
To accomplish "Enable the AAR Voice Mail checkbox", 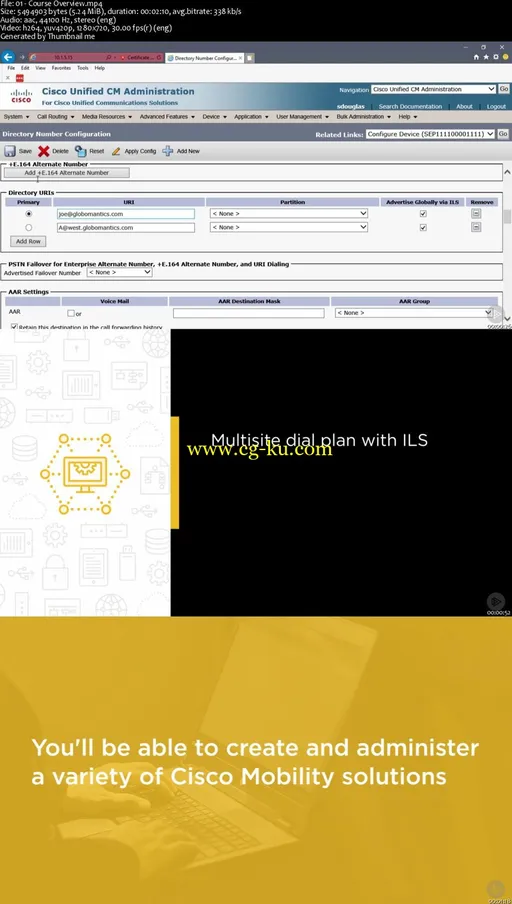I will pos(71,313).
